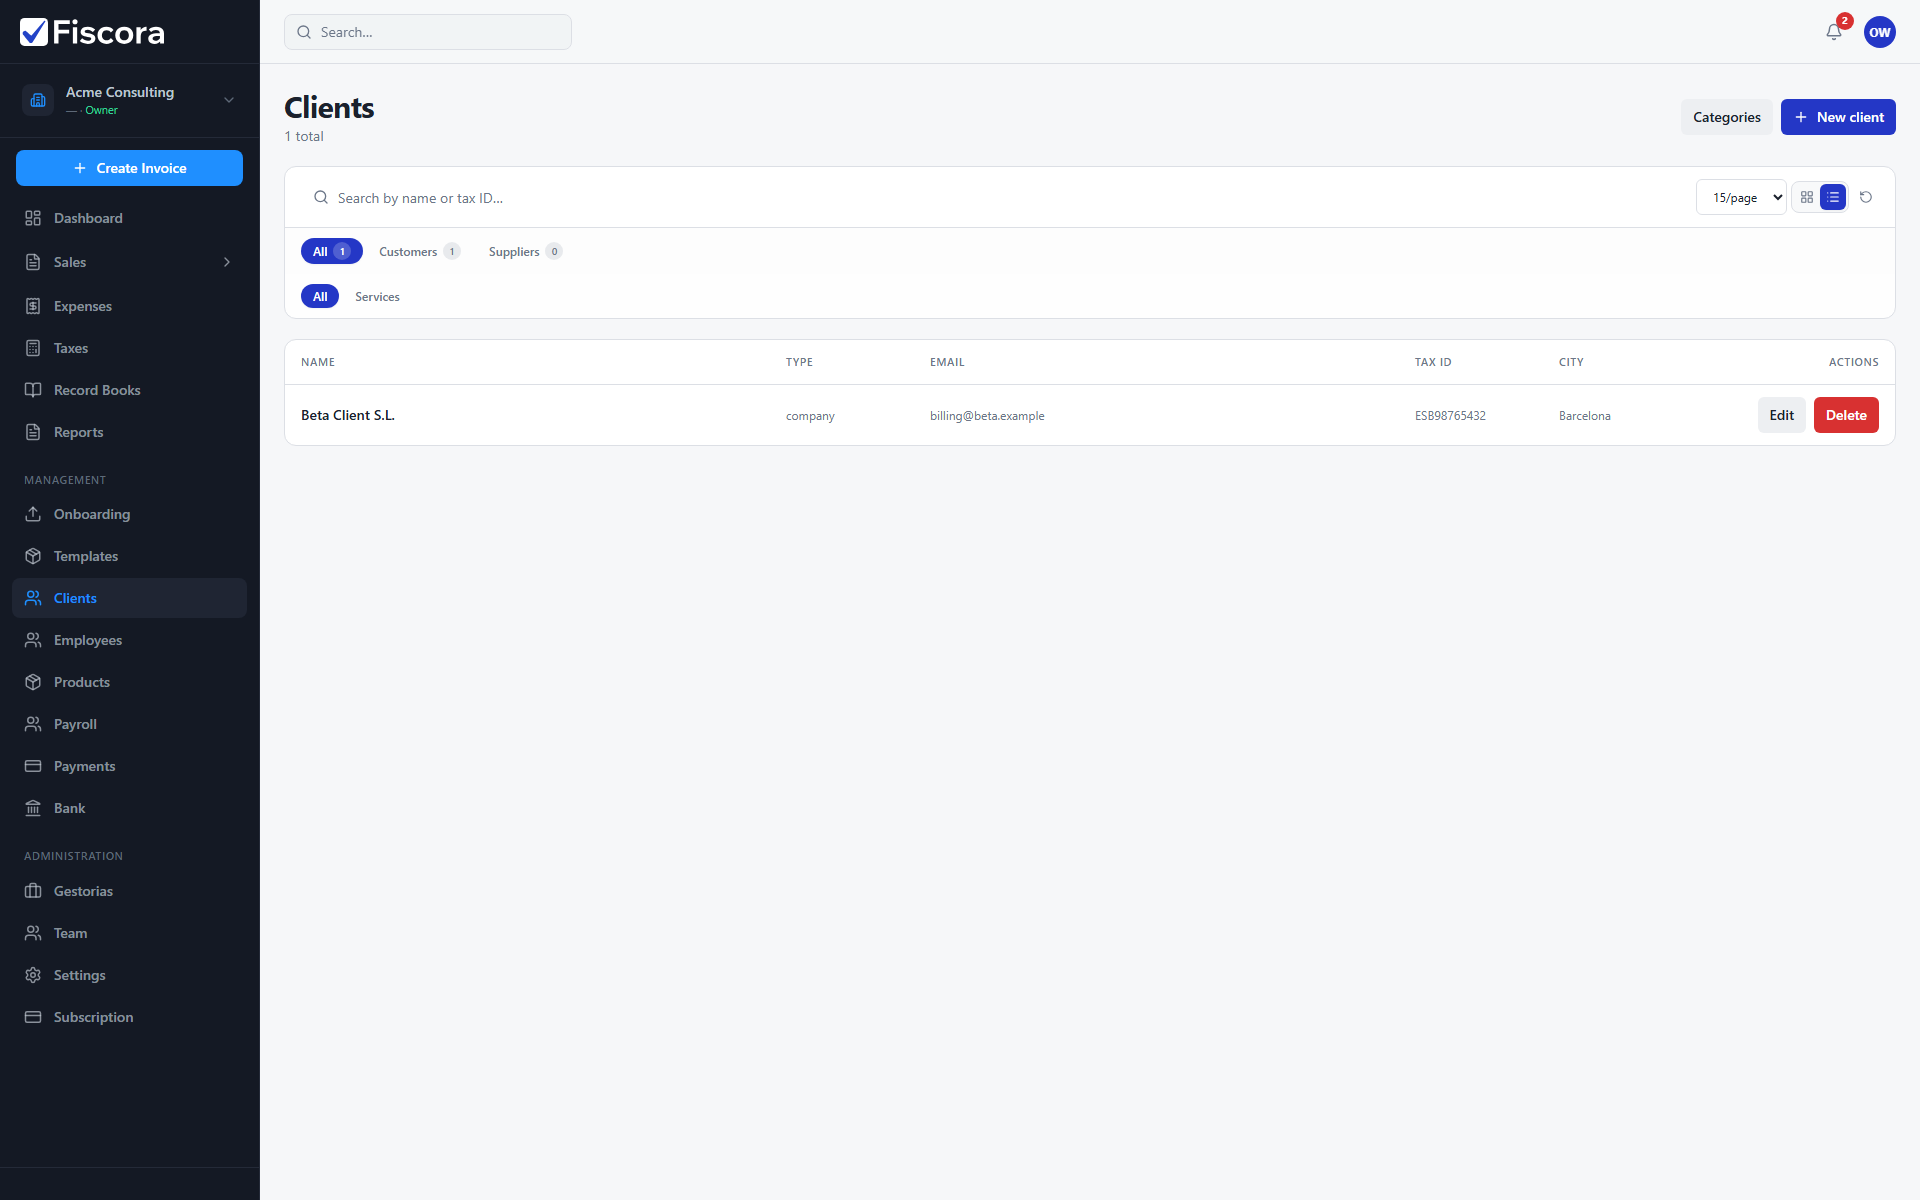Click the Barcelona city cell

[1585, 416]
